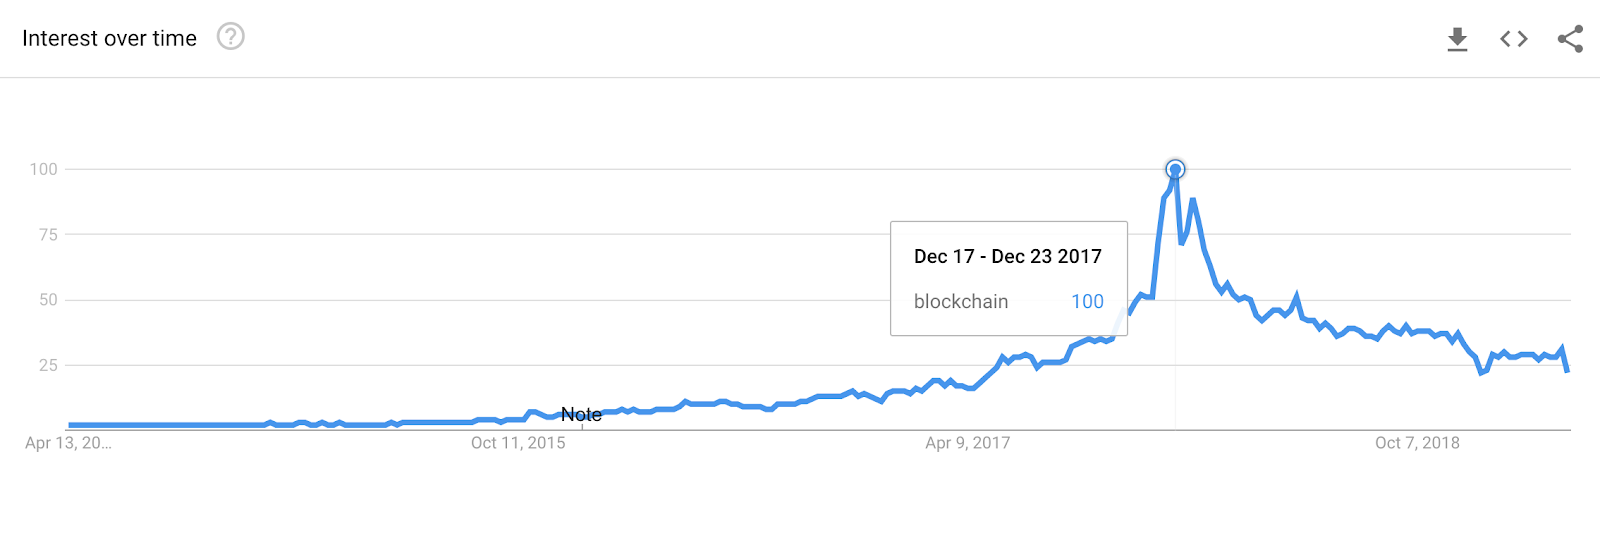Click the Dec 17 - Dec 23 2017 tooltip date

click(x=1008, y=256)
